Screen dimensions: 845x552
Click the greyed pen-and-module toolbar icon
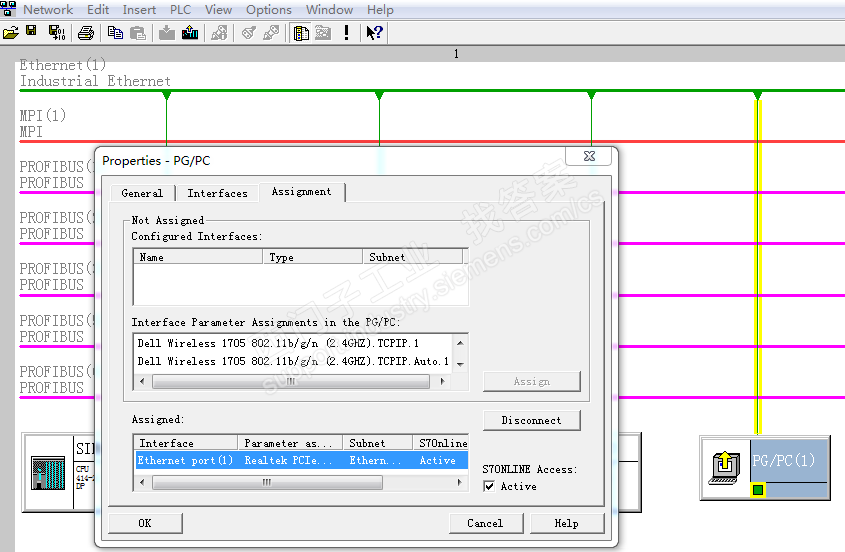click(219, 33)
